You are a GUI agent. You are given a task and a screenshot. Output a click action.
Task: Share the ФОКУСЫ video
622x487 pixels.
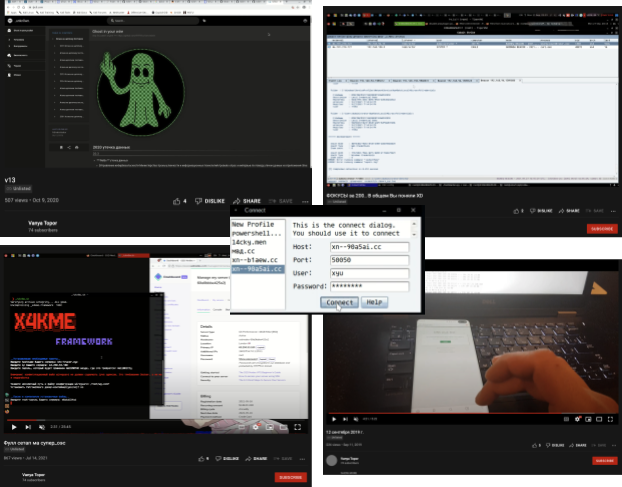(x=569, y=211)
